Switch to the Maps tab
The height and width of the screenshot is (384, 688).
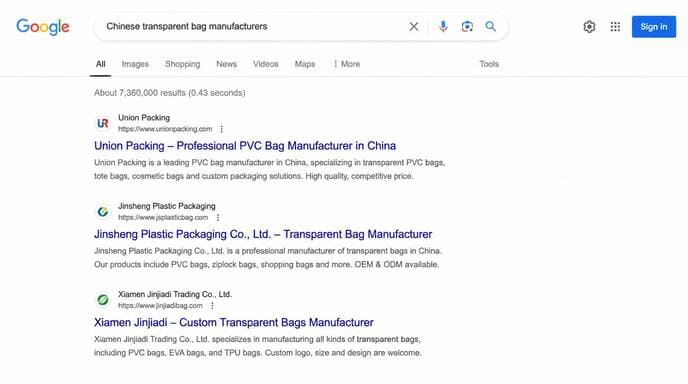click(x=305, y=64)
